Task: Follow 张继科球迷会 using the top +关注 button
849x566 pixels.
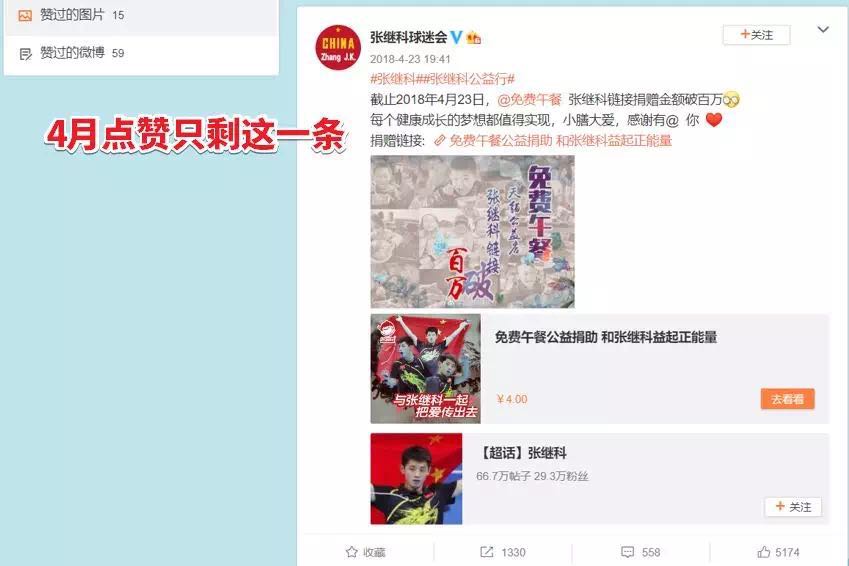Action: pyautogui.click(x=756, y=35)
